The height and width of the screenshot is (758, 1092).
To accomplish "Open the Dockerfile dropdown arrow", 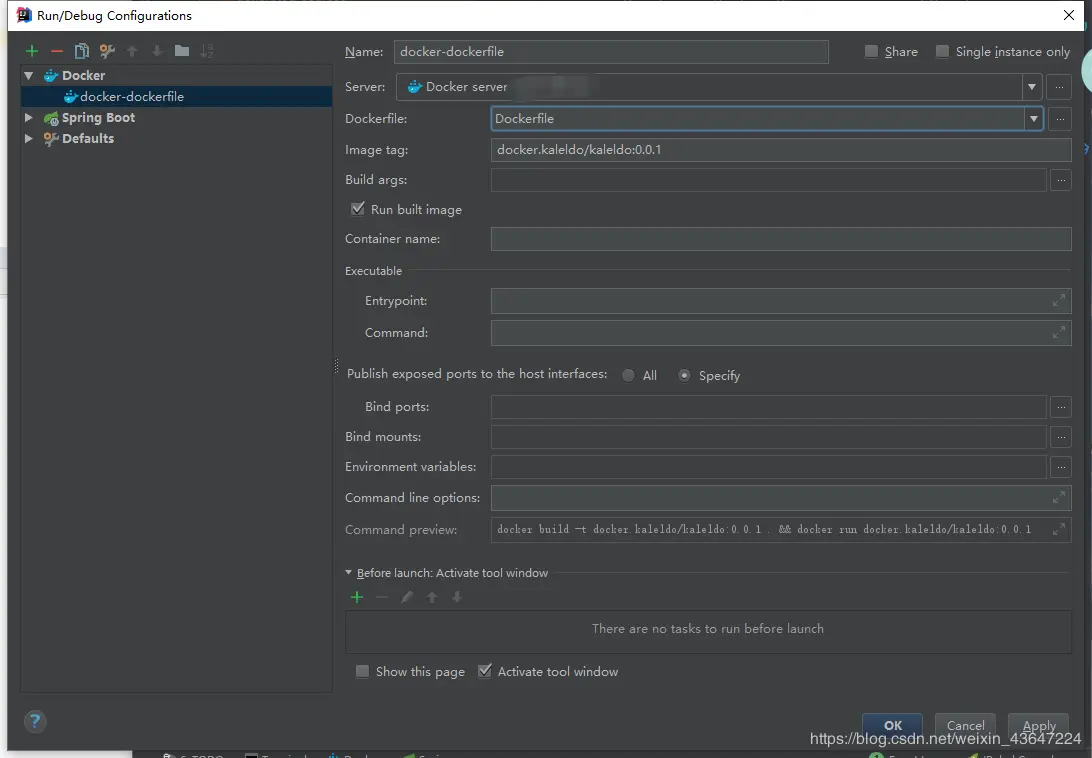I will 1034,119.
